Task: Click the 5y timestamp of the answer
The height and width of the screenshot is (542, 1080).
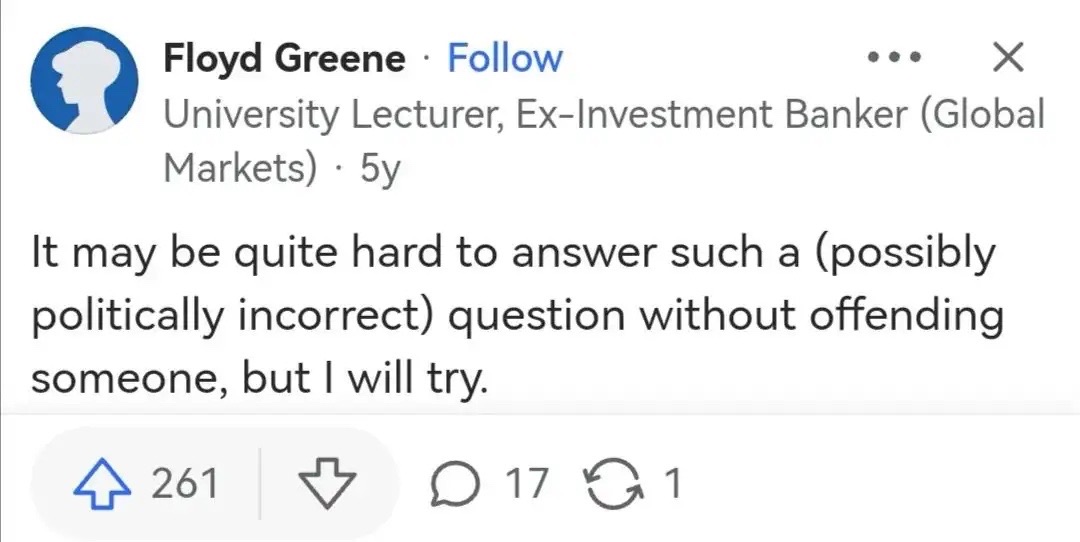Action: click(378, 167)
